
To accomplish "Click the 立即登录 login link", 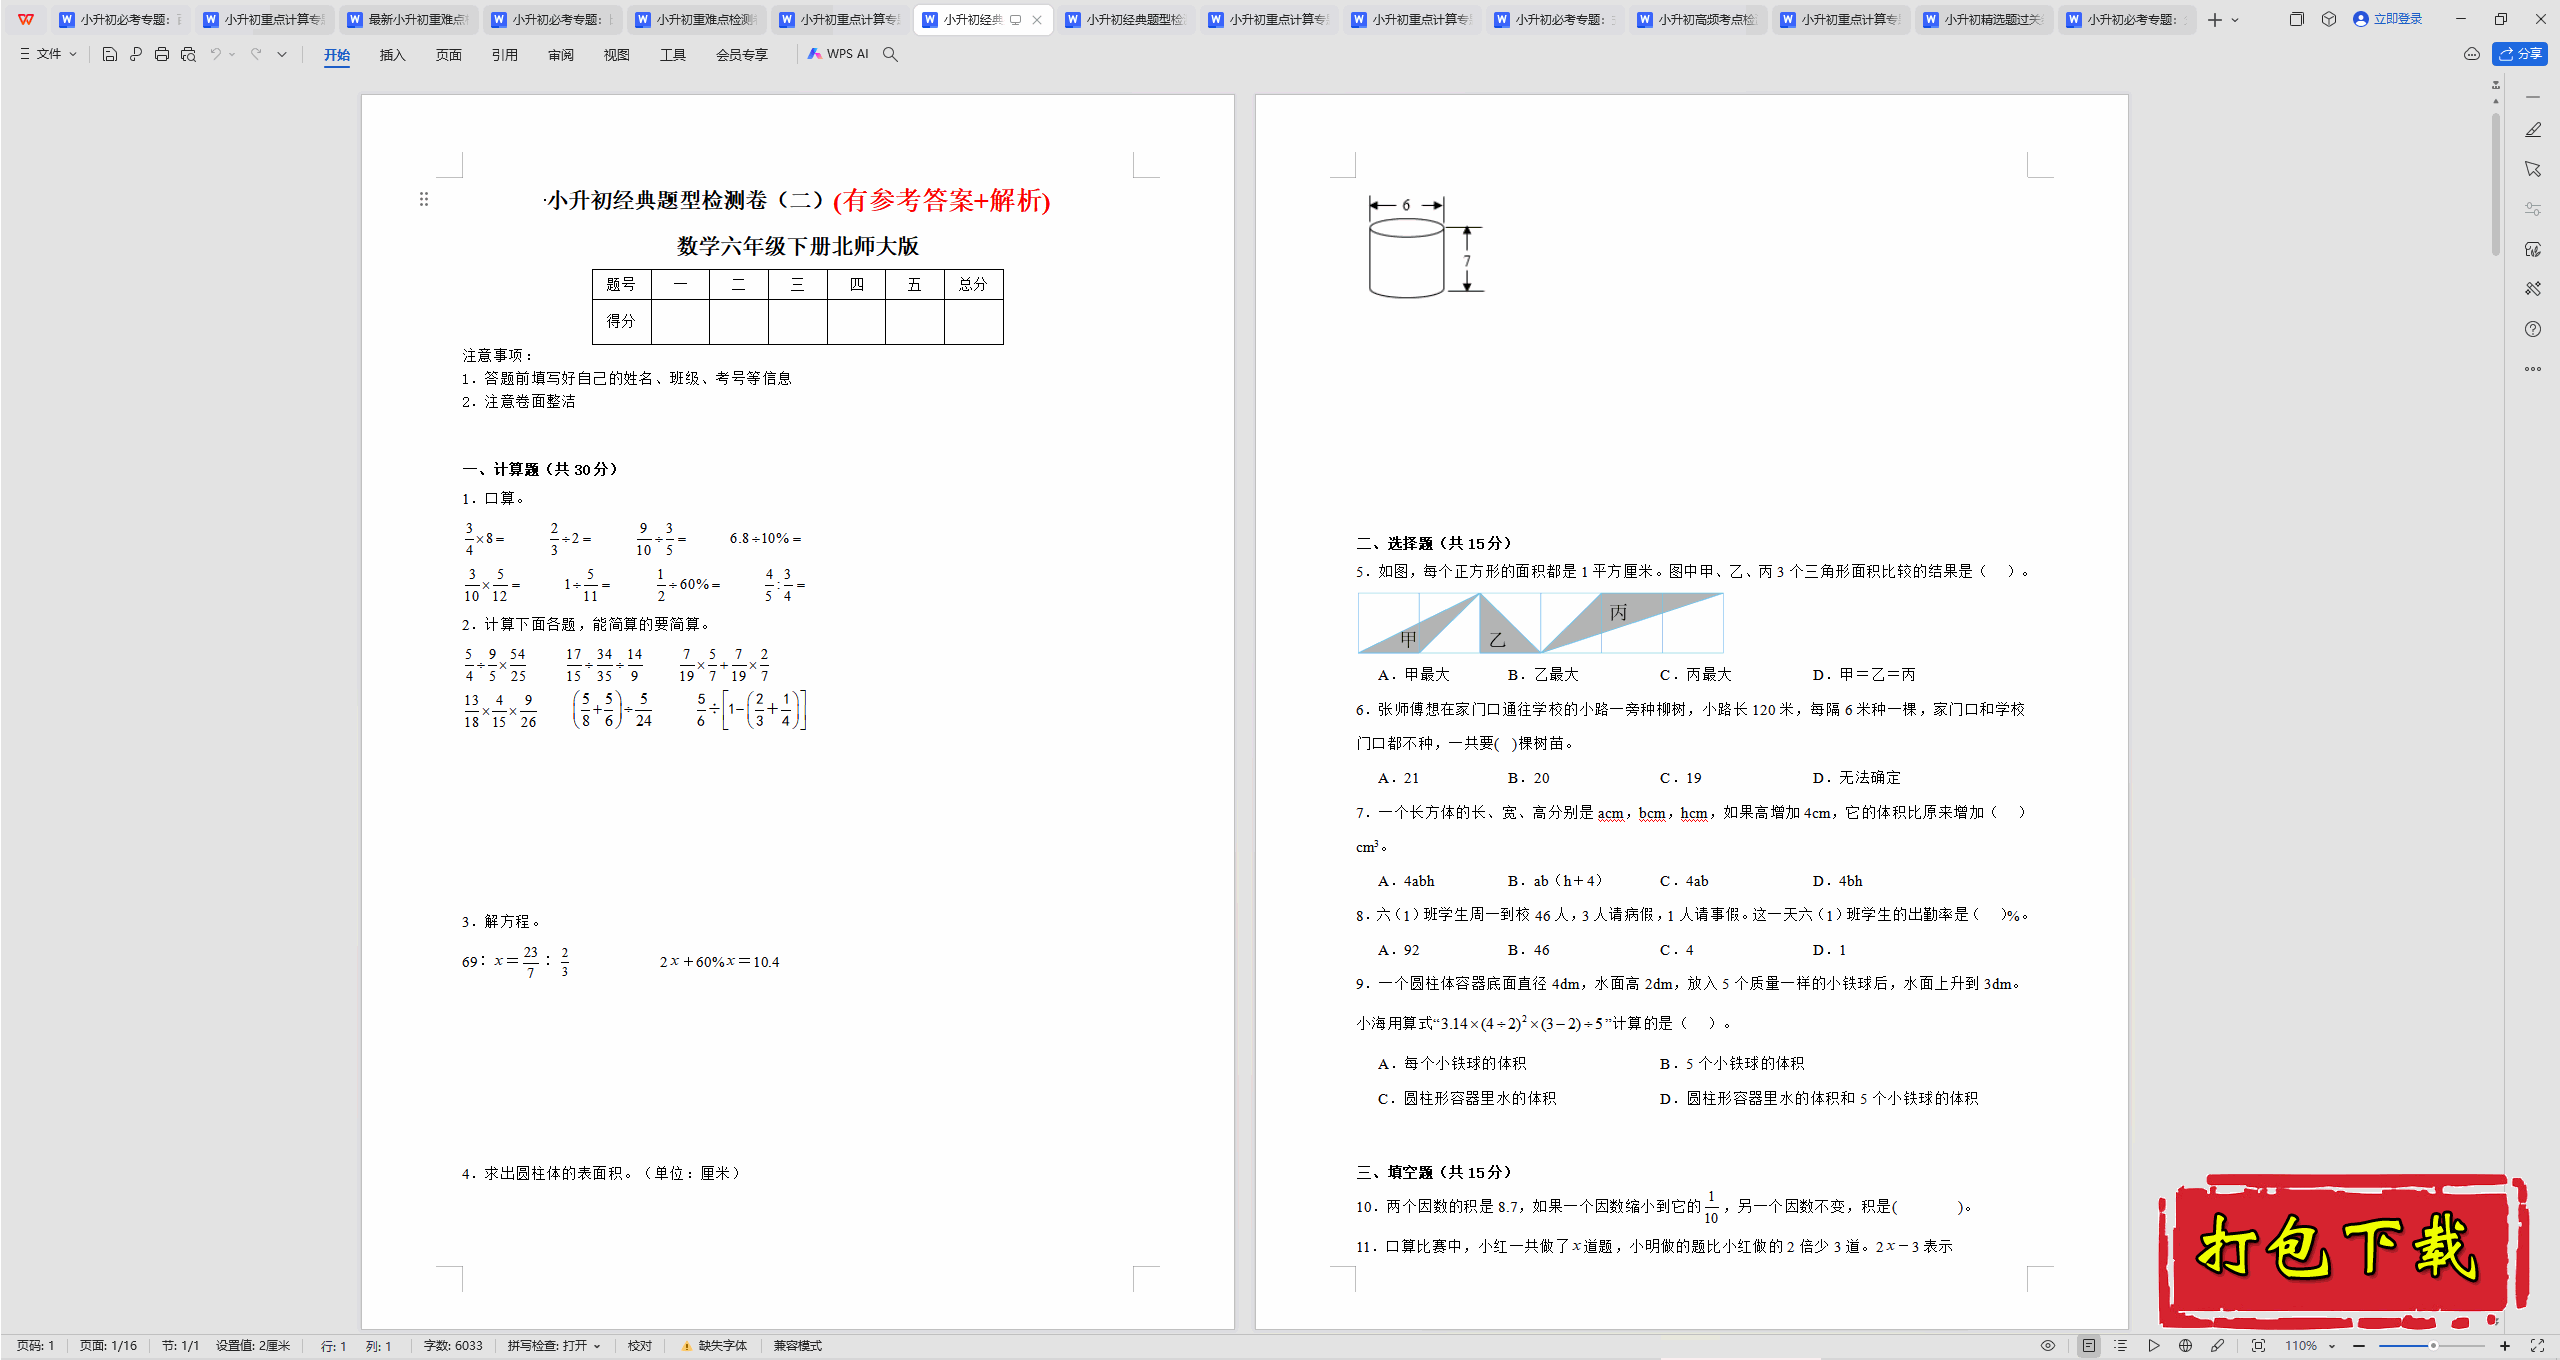I will tap(2388, 19).
